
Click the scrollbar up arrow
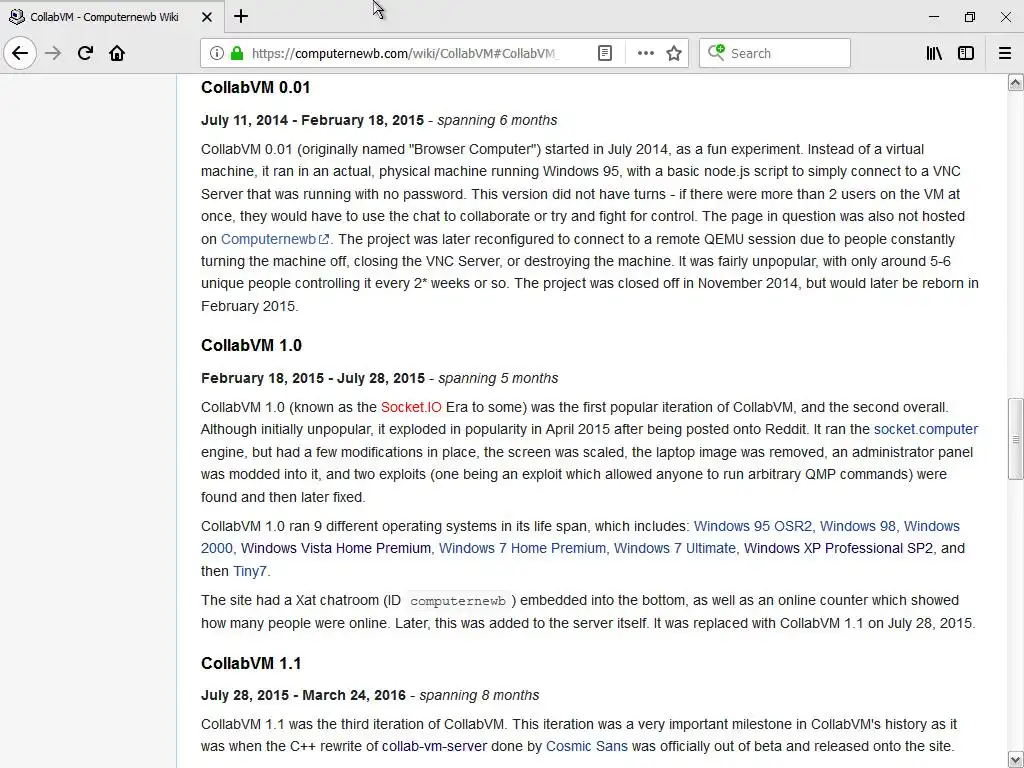(x=1016, y=82)
